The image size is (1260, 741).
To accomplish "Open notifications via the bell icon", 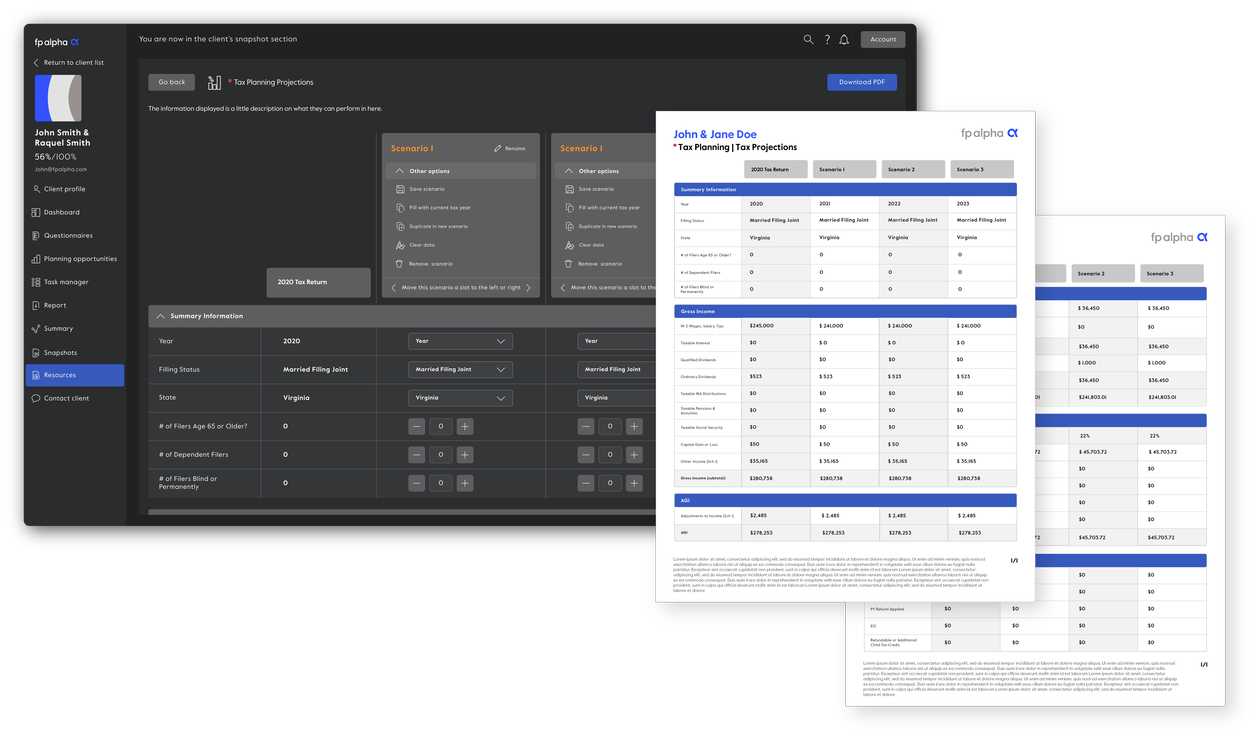I will click(843, 39).
